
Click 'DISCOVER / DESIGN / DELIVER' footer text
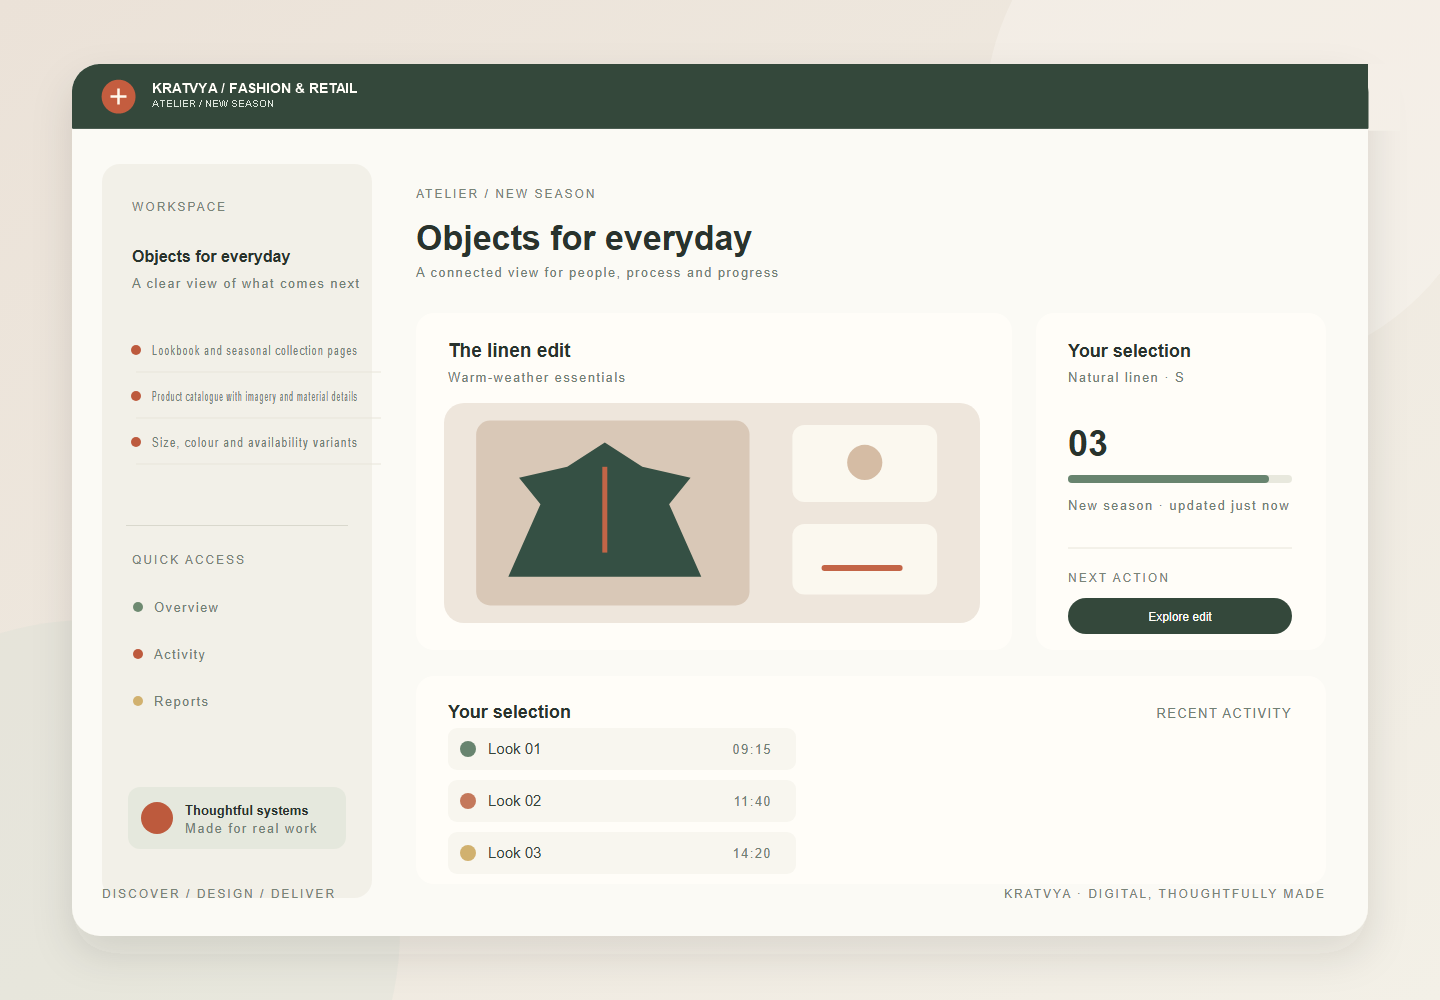tap(219, 894)
